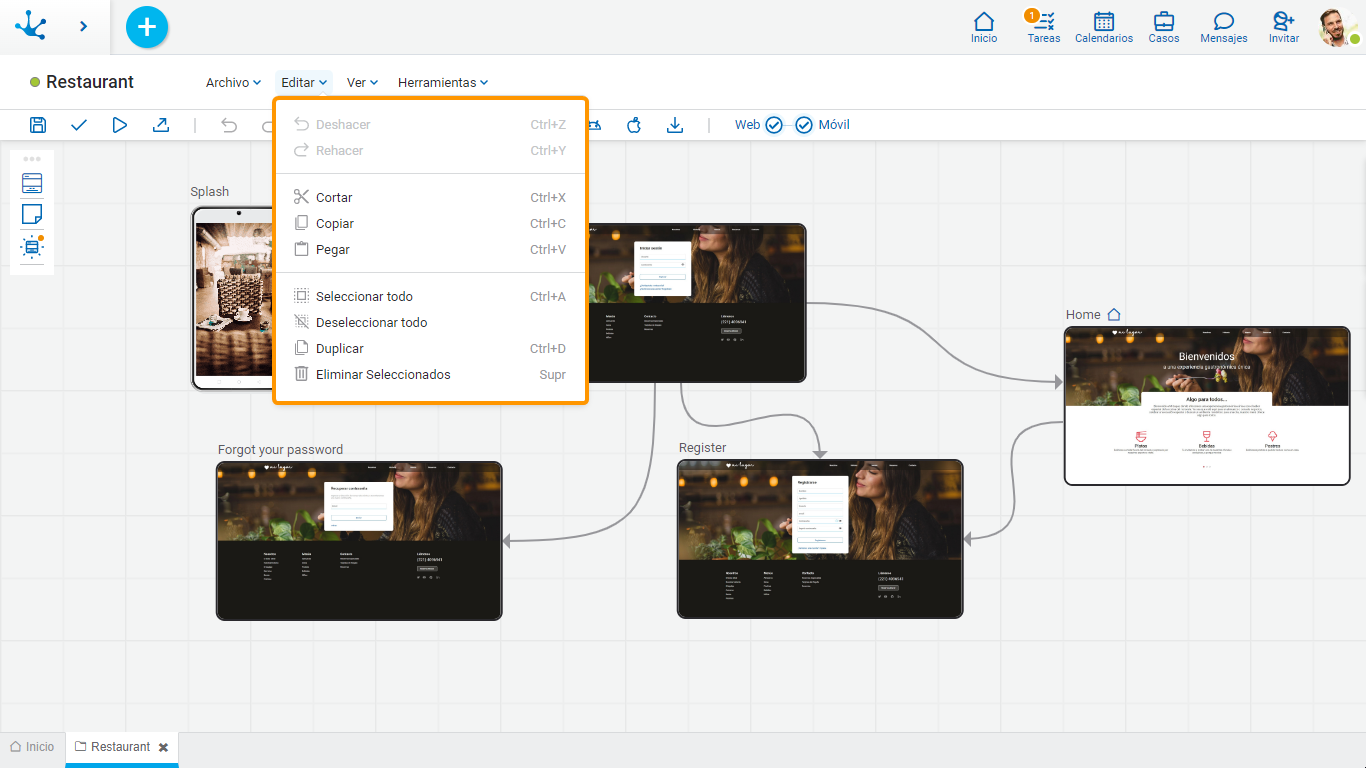Click the blue plus create button

147,27
